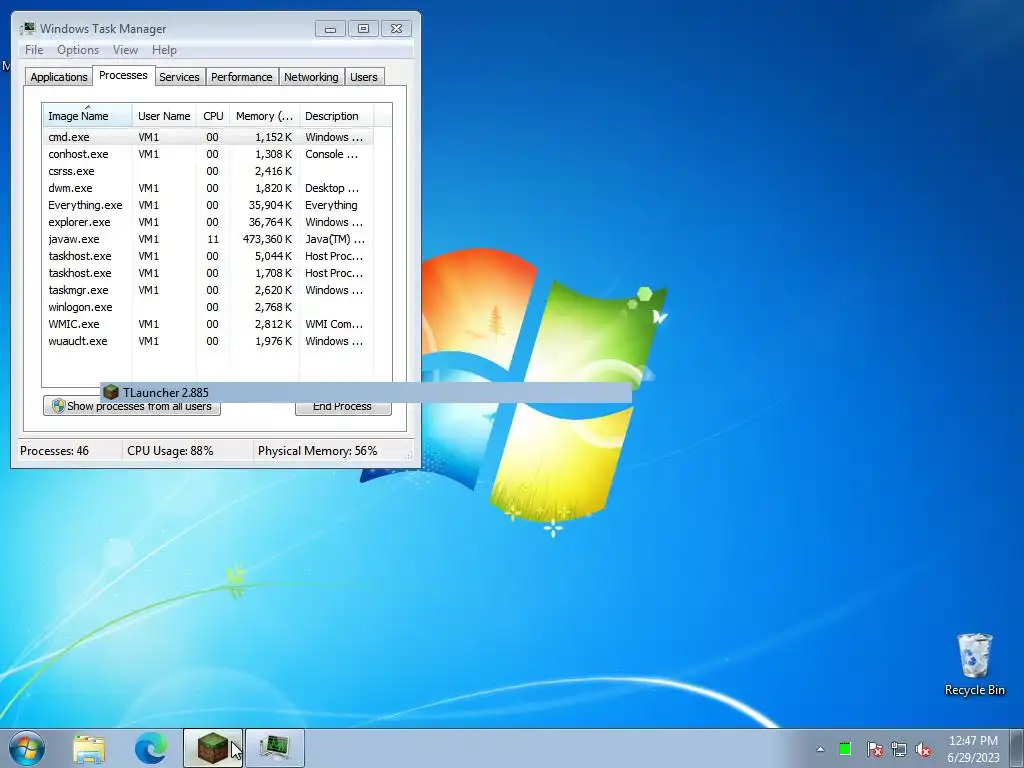Select the conhost.exe process
1024x768 pixels.
point(208,154)
